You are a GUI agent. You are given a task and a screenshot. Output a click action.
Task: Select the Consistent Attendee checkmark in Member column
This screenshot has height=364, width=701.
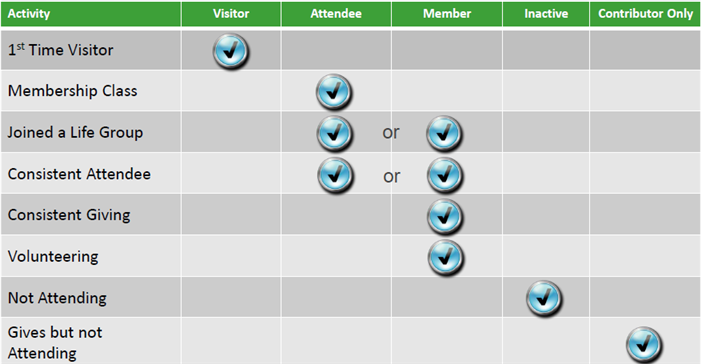click(x=445, y=175)
